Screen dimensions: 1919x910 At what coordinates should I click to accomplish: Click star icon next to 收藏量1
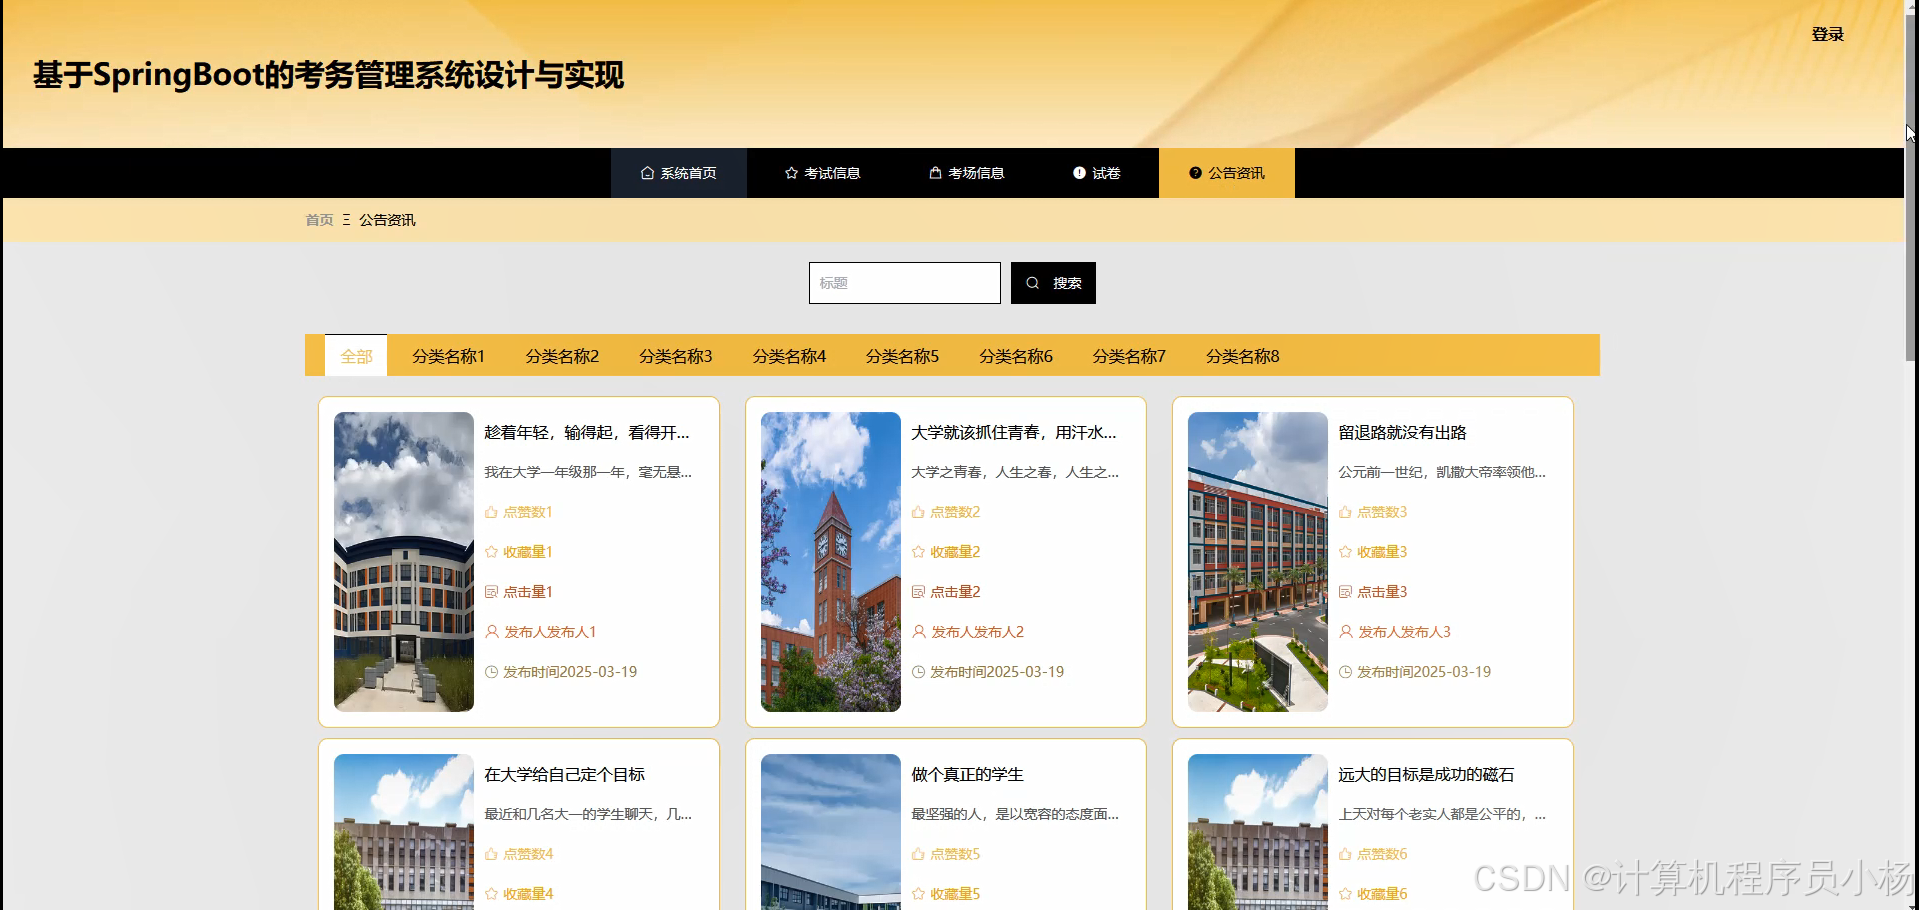(x=491, y=552)
